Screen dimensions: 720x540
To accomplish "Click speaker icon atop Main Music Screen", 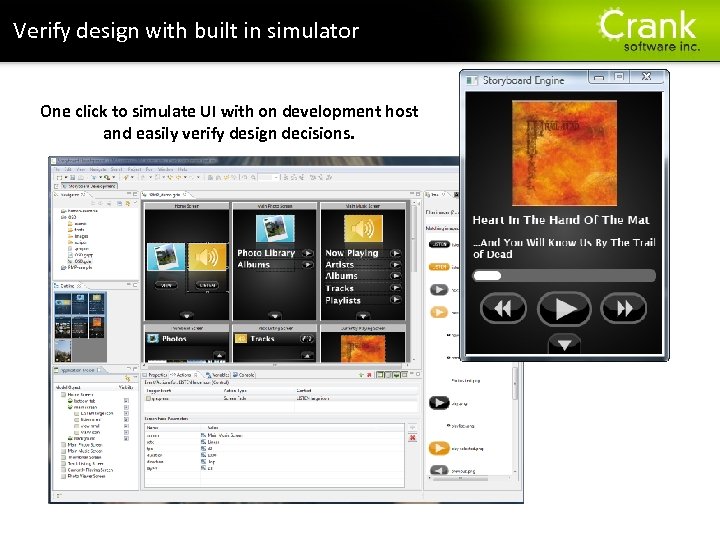I will coord(363,228).
